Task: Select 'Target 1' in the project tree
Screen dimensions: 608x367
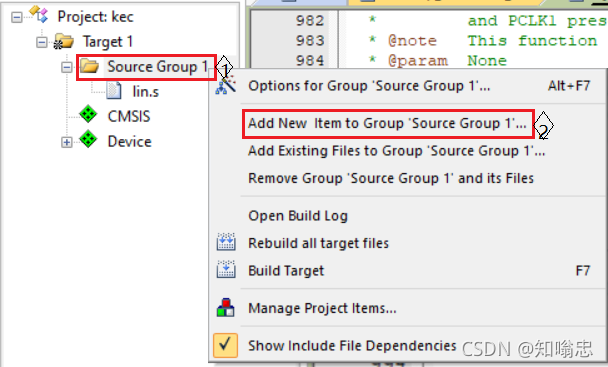Action: [108, 42]
